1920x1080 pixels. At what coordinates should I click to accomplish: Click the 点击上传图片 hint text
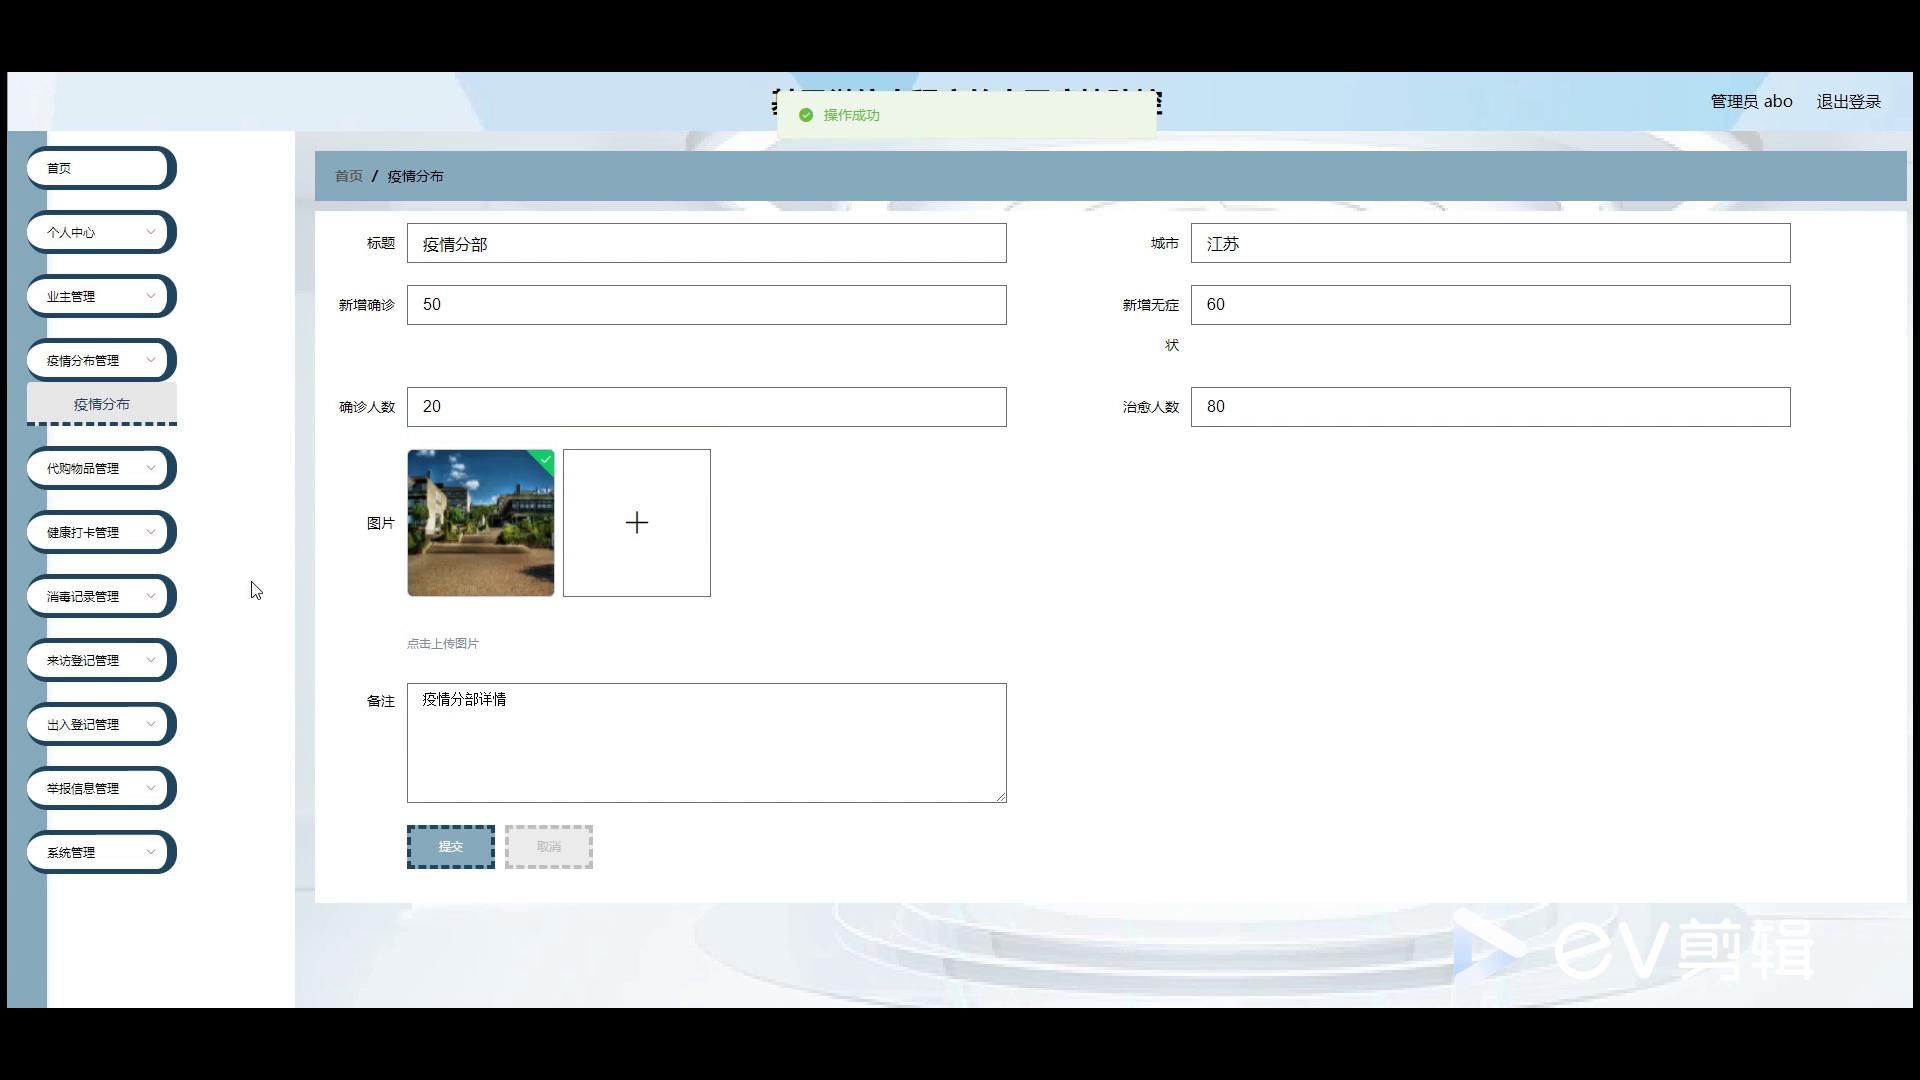(443, 644)
